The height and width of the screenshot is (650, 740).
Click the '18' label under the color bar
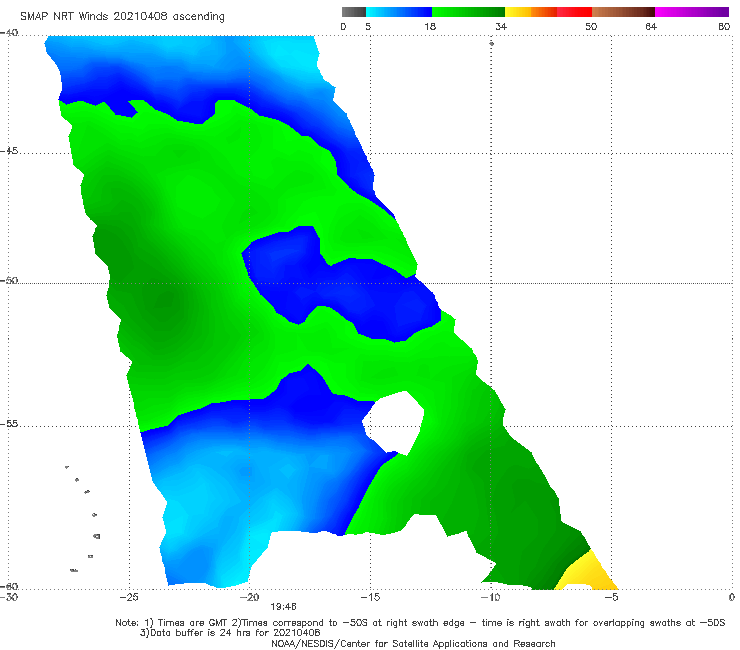tap(430, 26)
